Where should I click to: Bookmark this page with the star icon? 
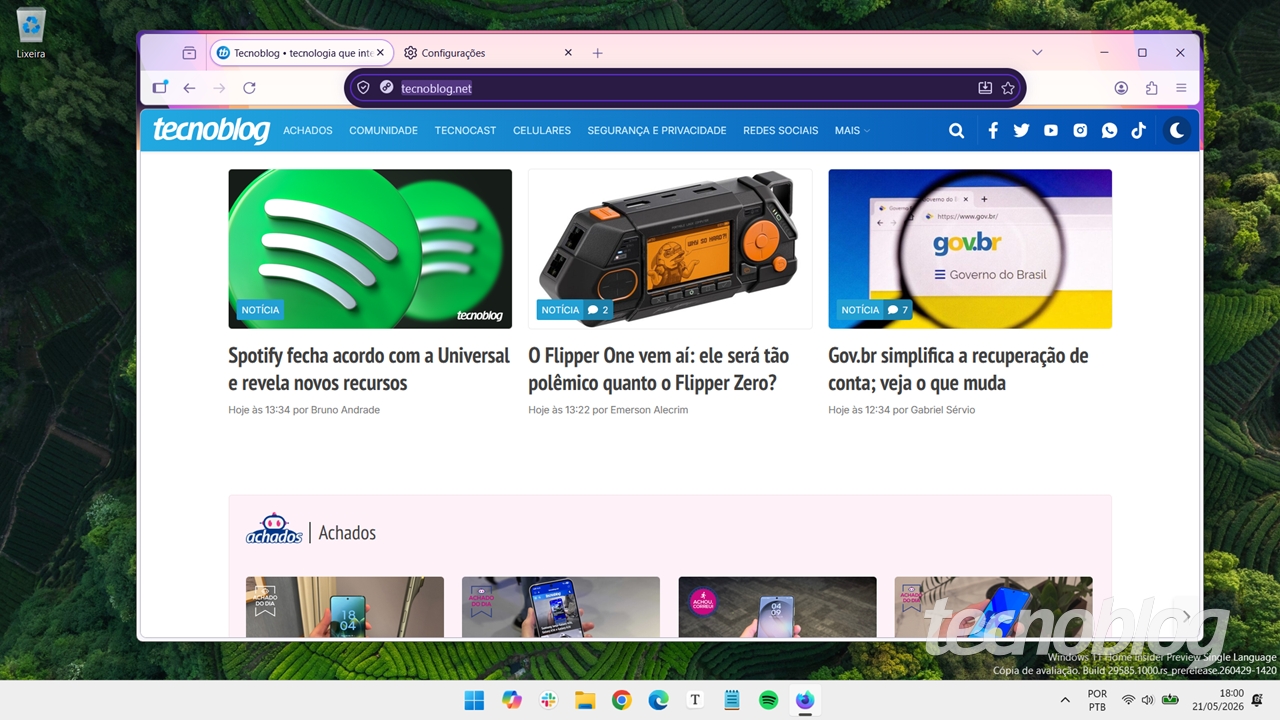pos(1008,88)
